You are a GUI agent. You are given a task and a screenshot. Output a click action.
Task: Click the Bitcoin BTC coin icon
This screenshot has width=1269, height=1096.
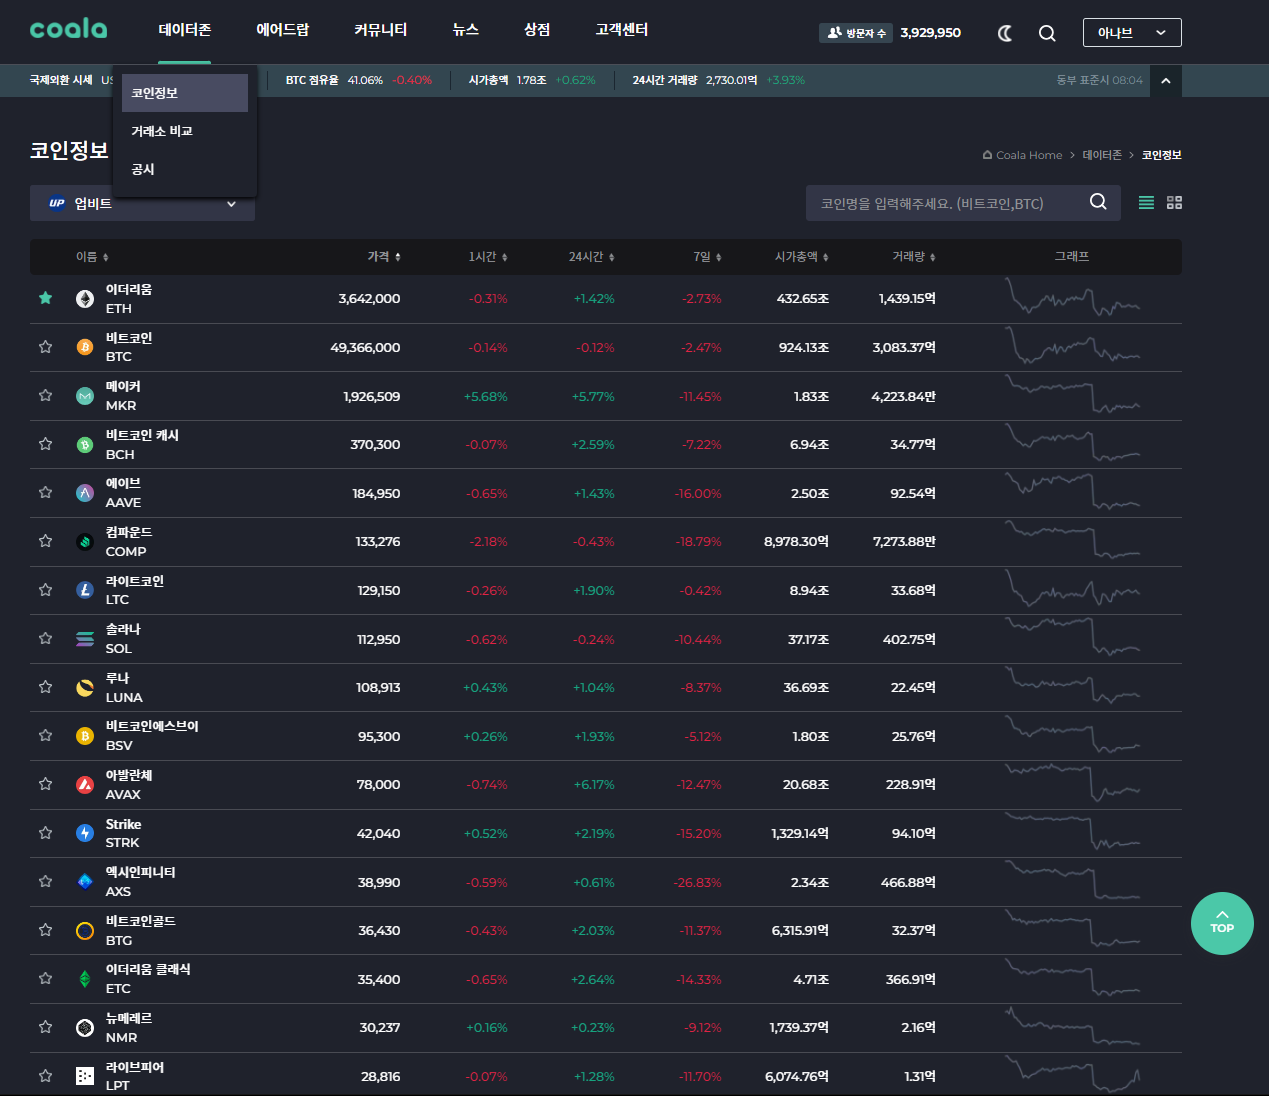click(x=85, y=347)
